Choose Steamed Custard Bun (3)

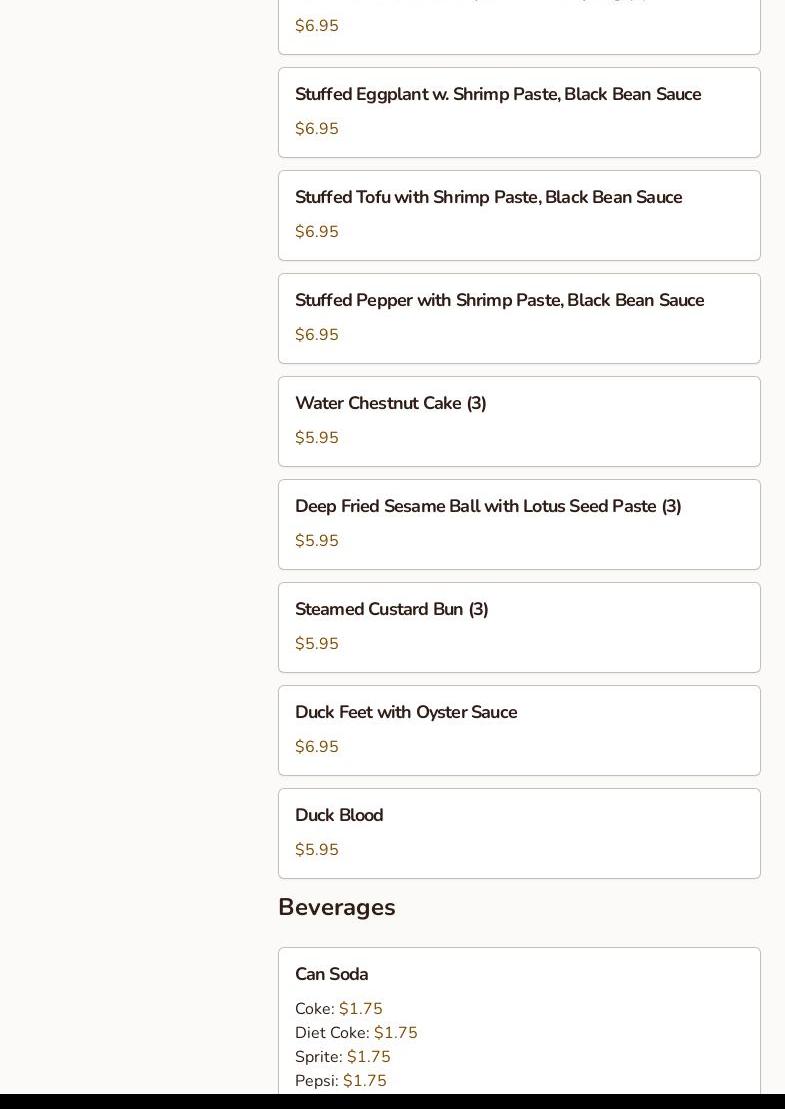coord(519,627)
